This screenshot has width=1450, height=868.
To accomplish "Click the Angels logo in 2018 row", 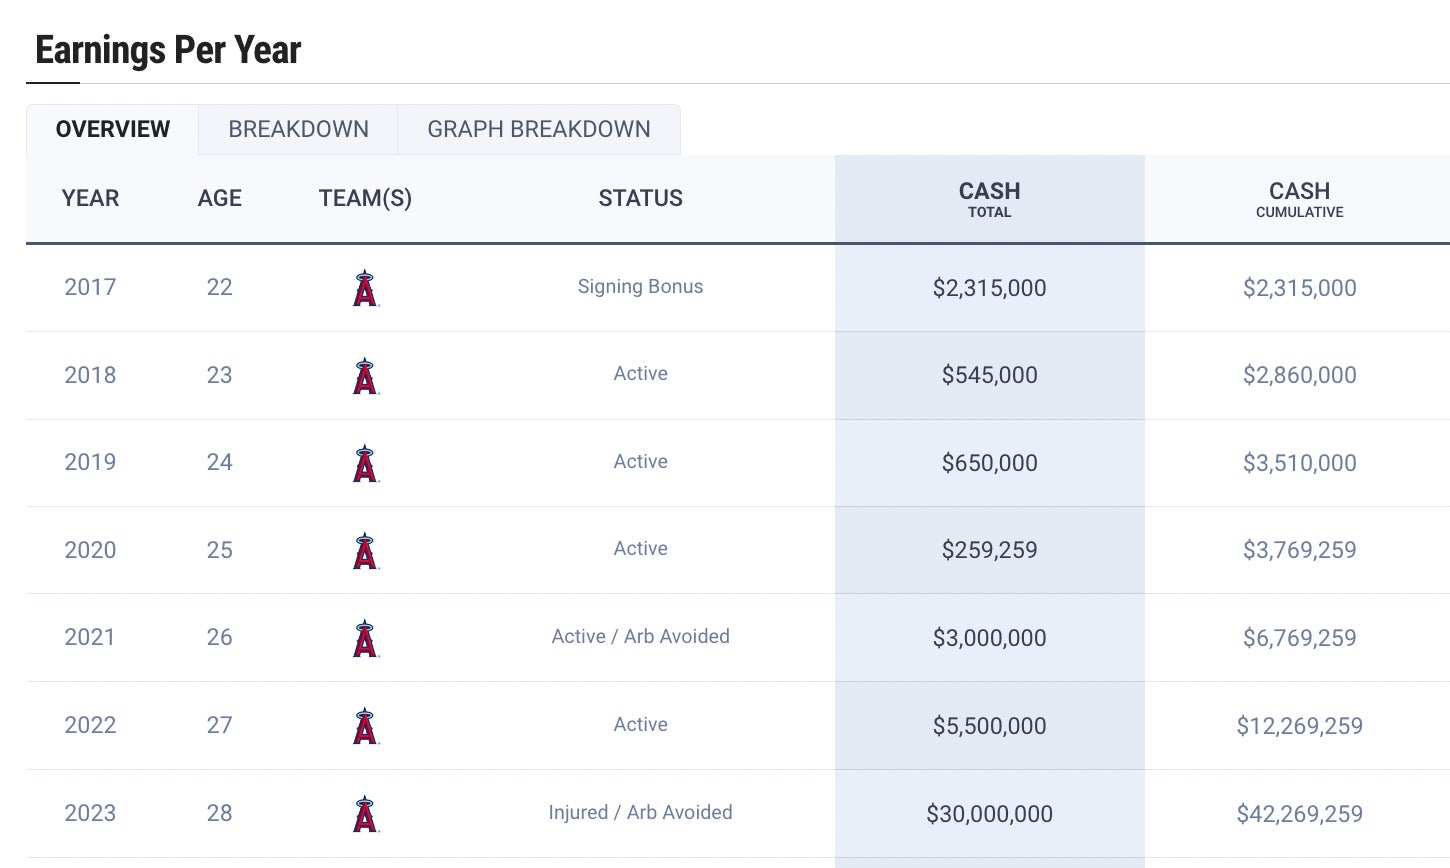I will pyautogui.click(x=365, y=376).
